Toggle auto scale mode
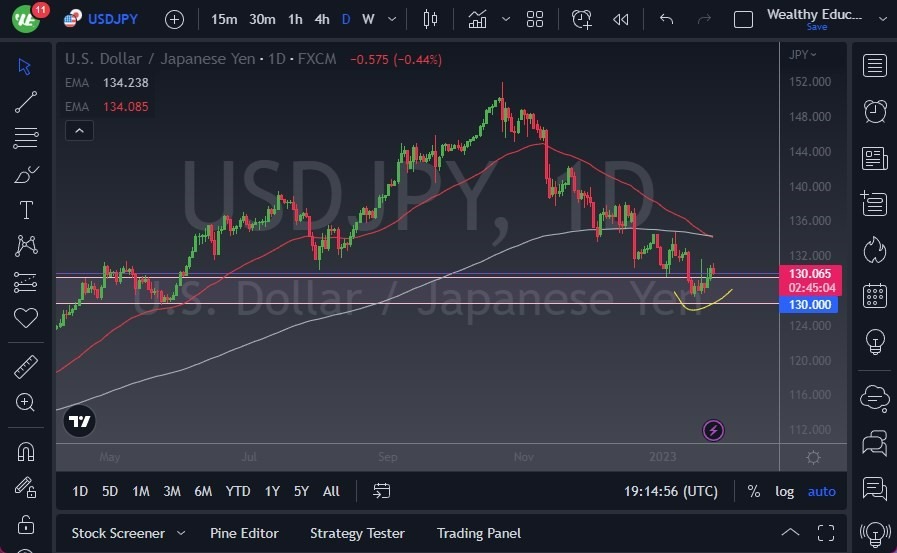This screenshot has width=897, height=553. (821, 491)
